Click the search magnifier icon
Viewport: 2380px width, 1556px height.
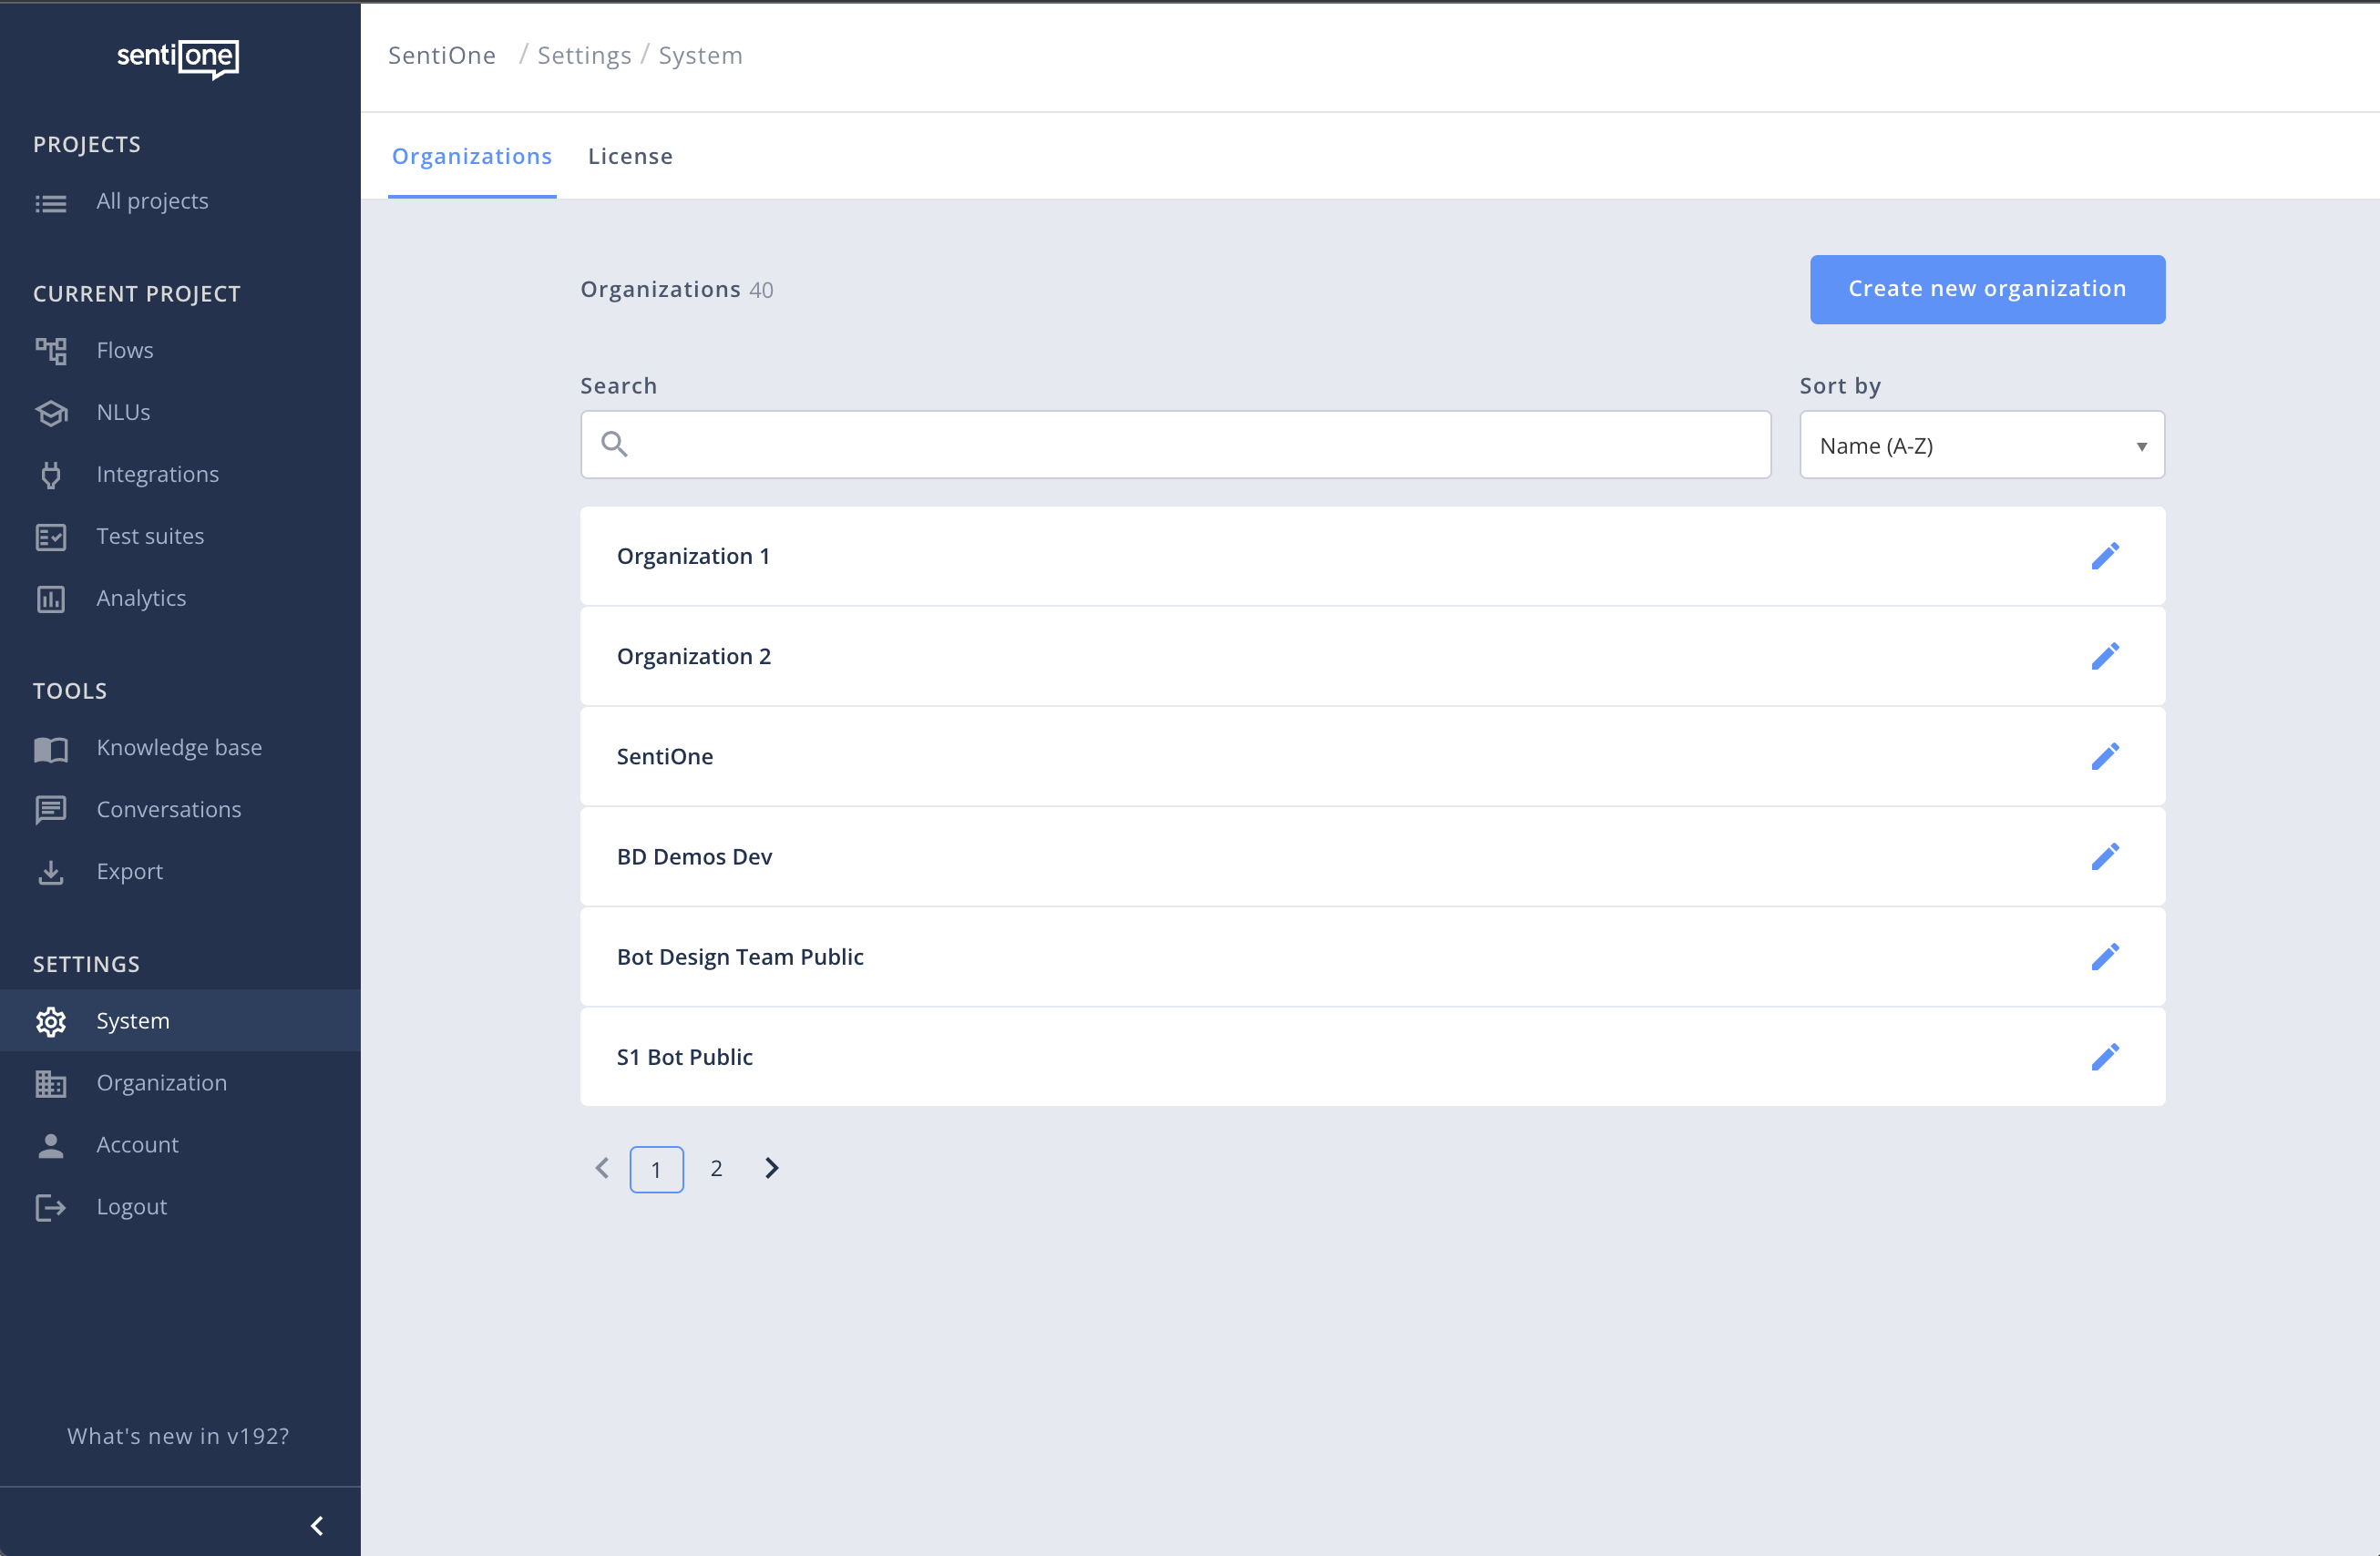pyautogui.click(x=614, y=444)
